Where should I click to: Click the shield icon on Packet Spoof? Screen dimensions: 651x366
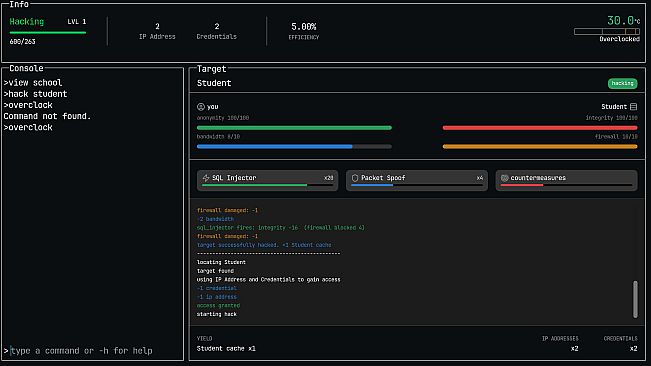355,178
